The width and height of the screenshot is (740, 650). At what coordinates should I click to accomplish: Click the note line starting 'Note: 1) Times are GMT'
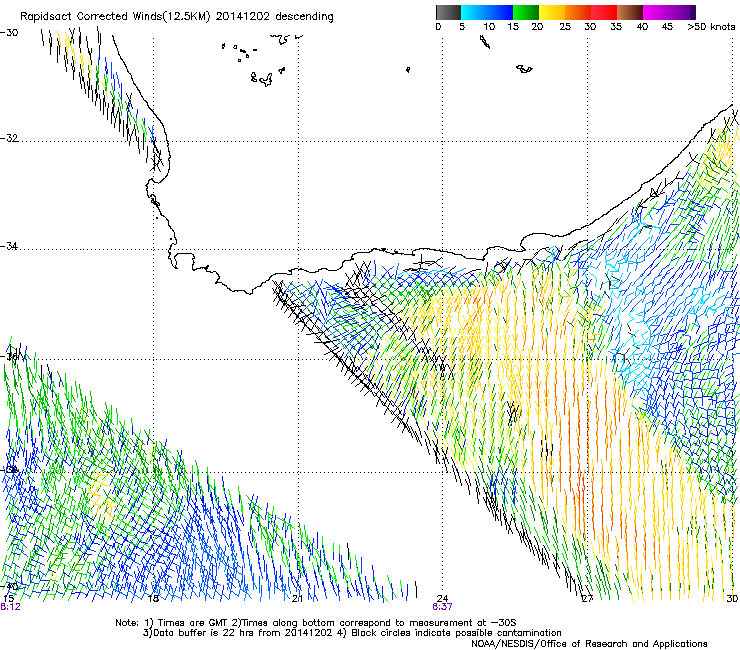316,623
